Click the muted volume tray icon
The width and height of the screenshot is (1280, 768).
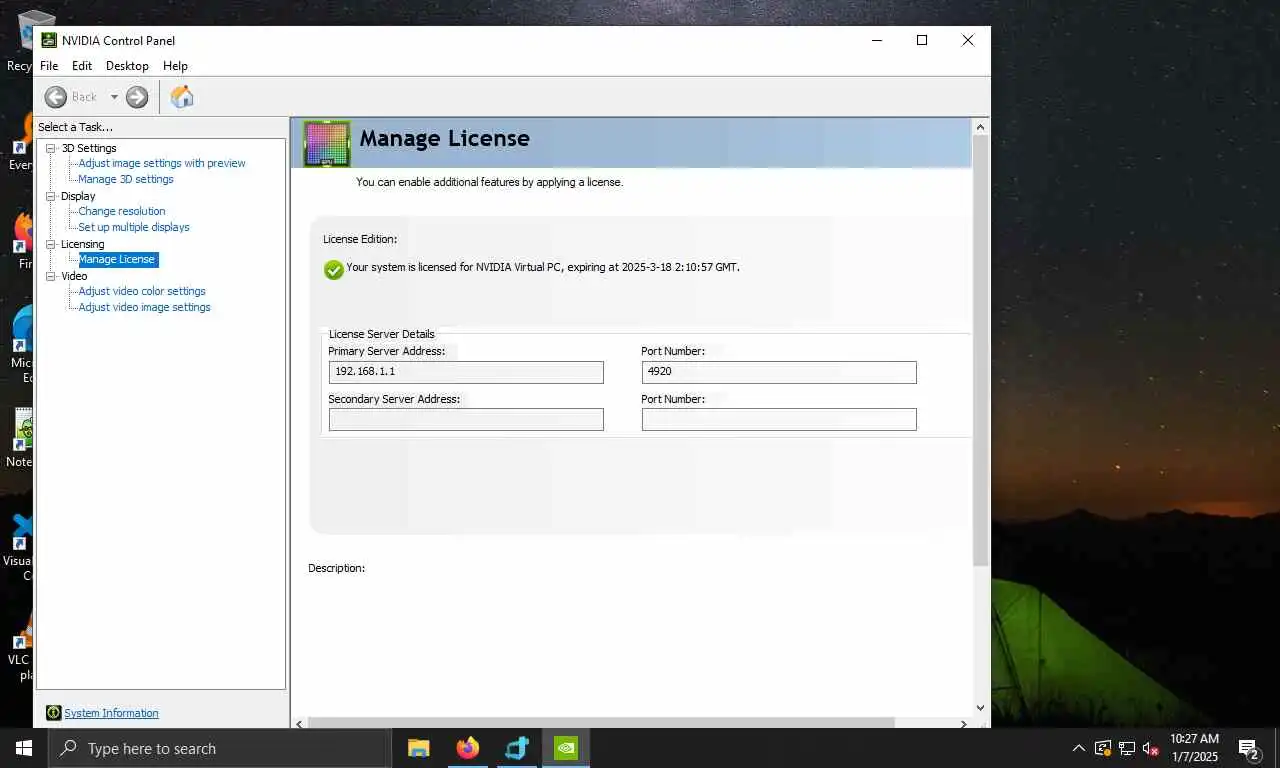[1150, 748]
